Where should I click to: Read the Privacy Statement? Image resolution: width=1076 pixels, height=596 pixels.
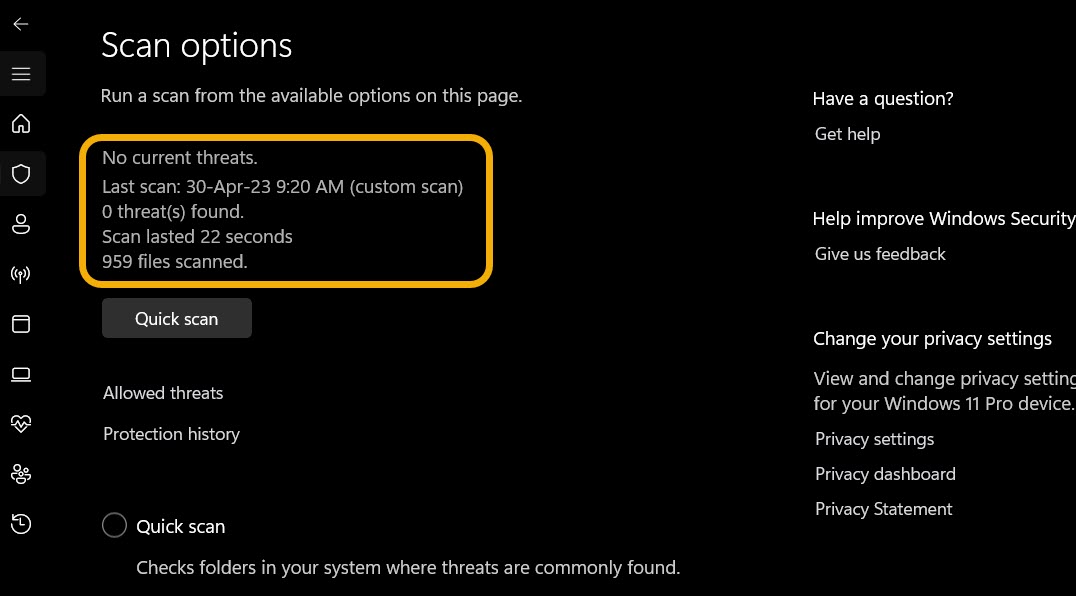(883, 508)
